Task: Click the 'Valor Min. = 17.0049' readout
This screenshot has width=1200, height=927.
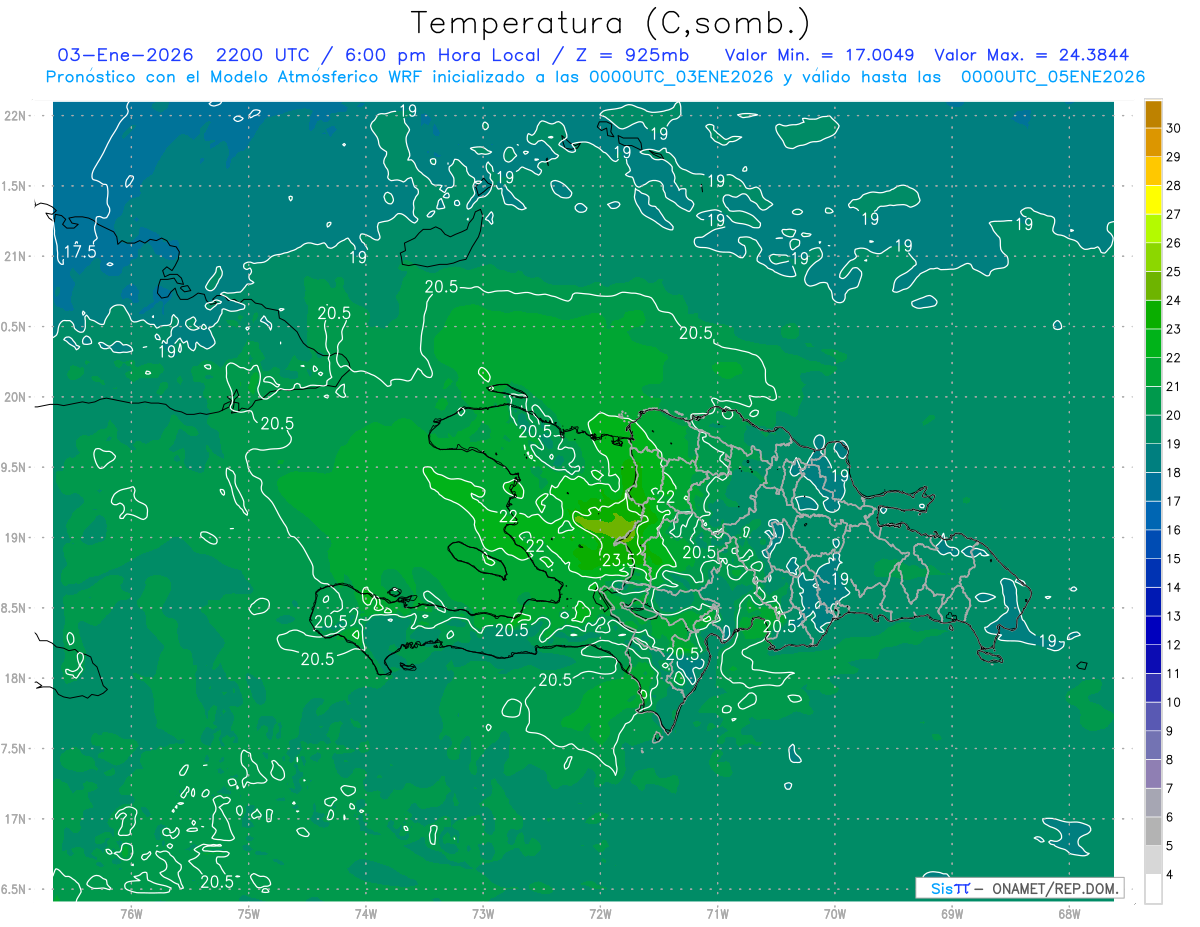Action: (x=819, y=55)
